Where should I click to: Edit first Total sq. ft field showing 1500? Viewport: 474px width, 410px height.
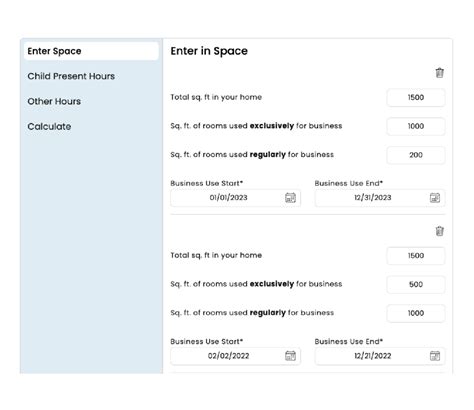click(x=416, y=97)
